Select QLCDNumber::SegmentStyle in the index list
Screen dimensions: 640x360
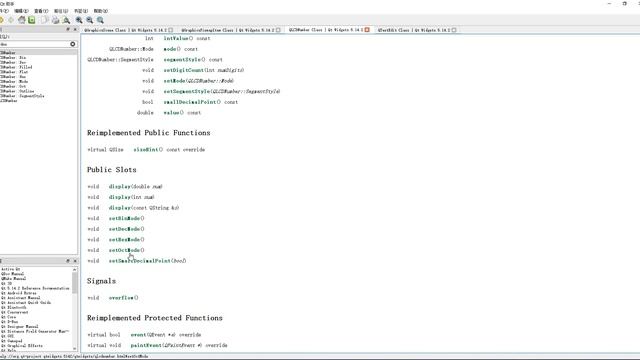(x=22, y=96)
